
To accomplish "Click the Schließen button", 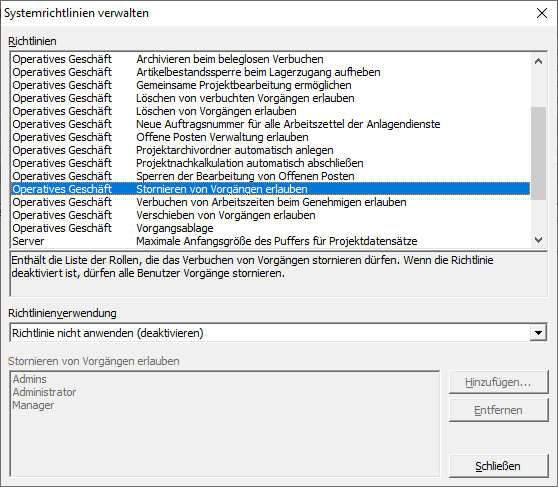I will pyautogui.click(x=498, y=466).
